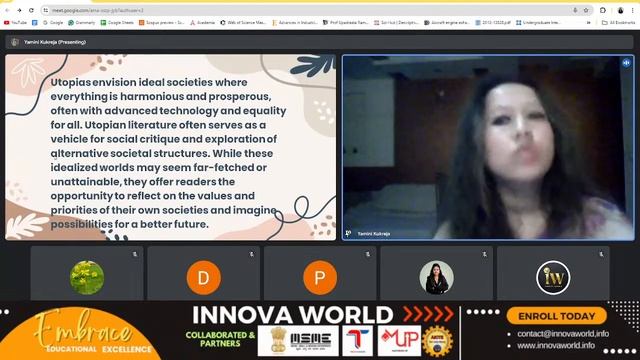Image resolution: width=640 pixels, height=360 pixels.
Task: Click the ENROLL TODAY button
Action: coord(556,316)
